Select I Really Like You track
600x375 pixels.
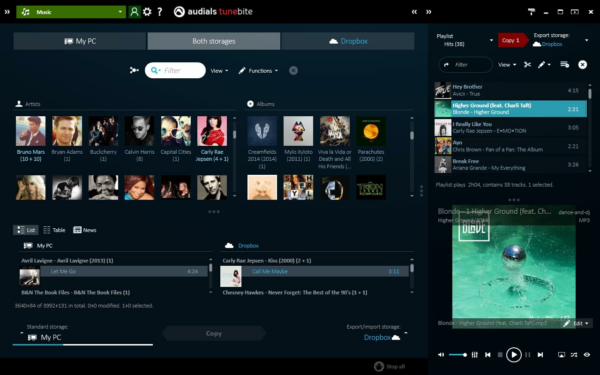click(510, 127)
